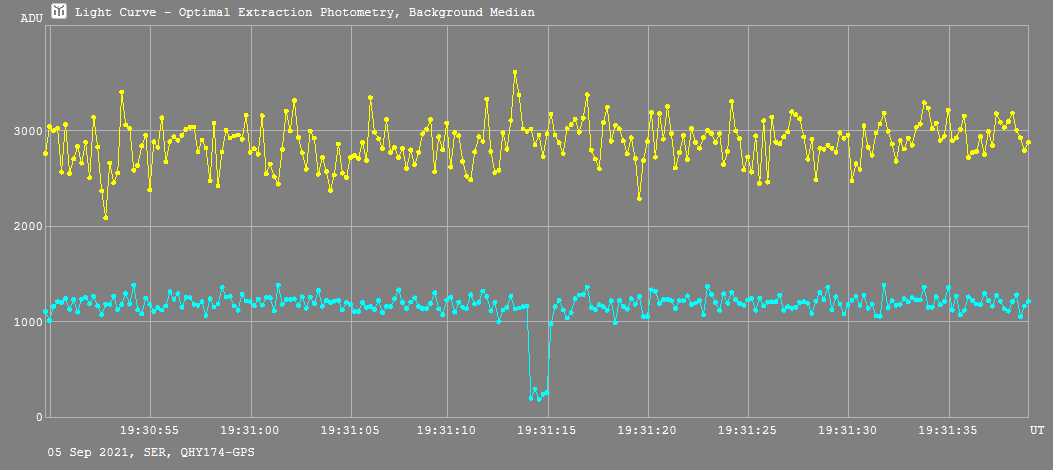Select the 19:31:25 time tick label
Viewport: 1053px width, 470px height.
coord(749,430)
